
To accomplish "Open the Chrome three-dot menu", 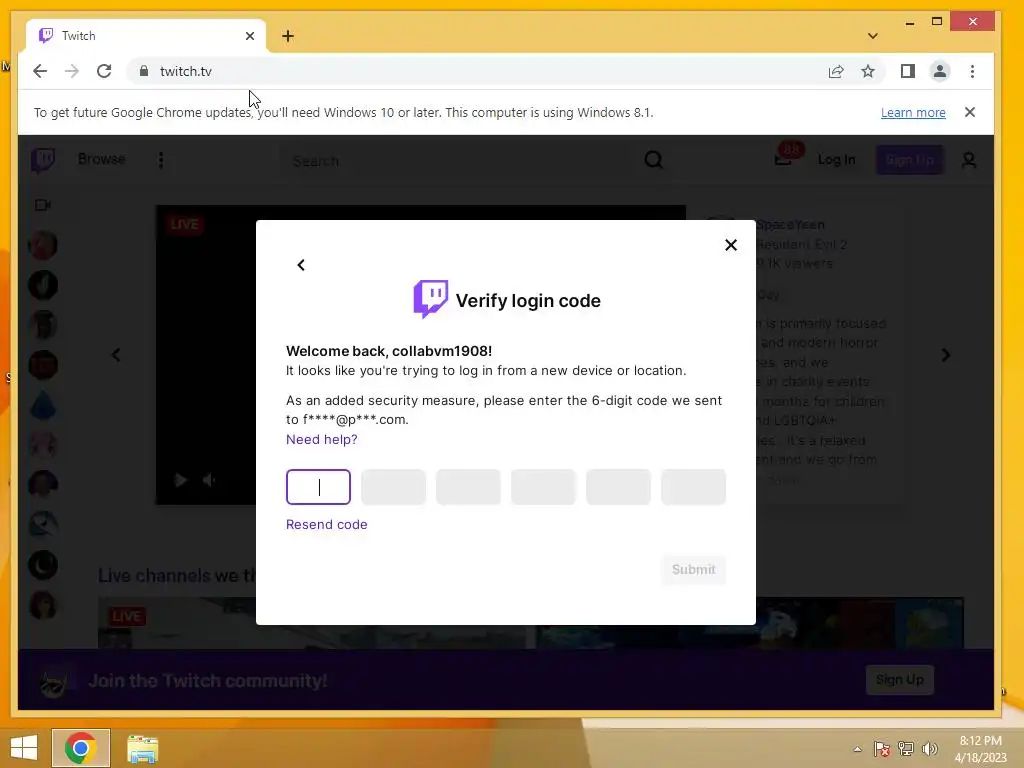I will [972, 71].
